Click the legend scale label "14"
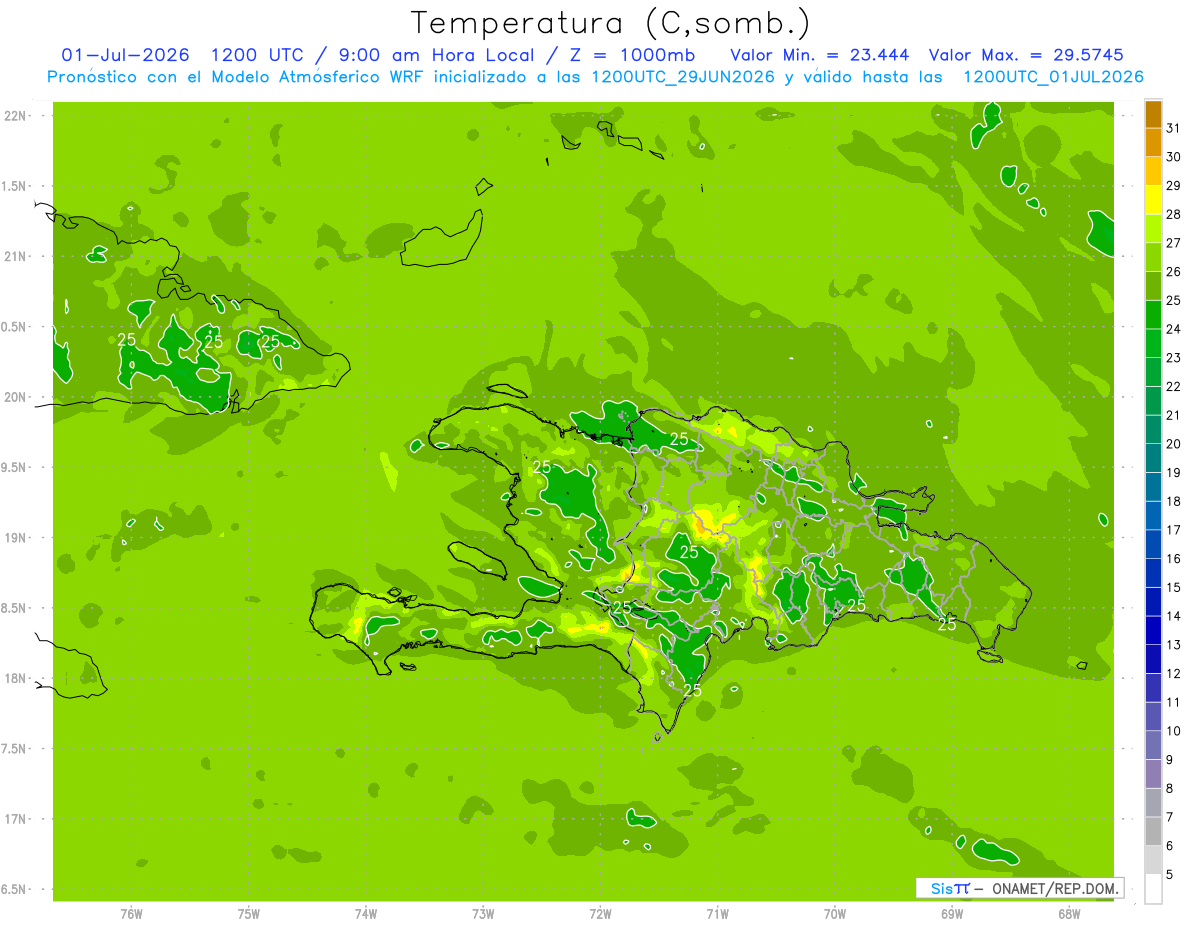The width and height of the screenshot is (1200, 927). pyautogui.click(x=1173, y=616)
